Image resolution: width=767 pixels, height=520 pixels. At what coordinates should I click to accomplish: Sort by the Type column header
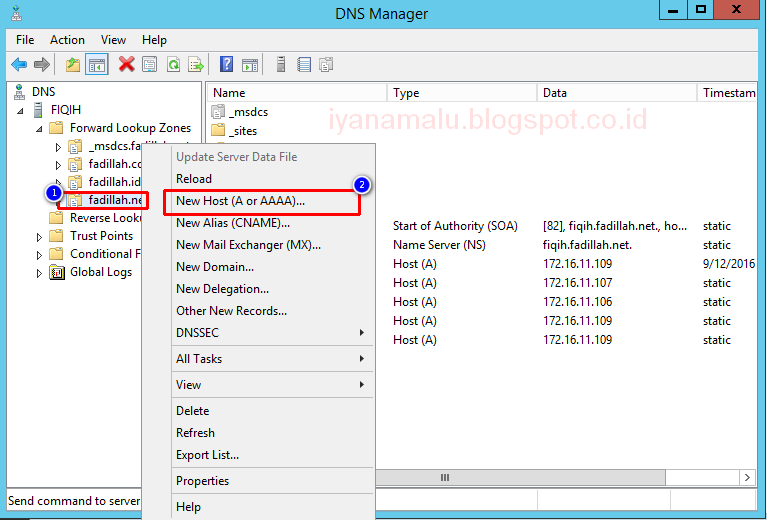coord(462,92)
